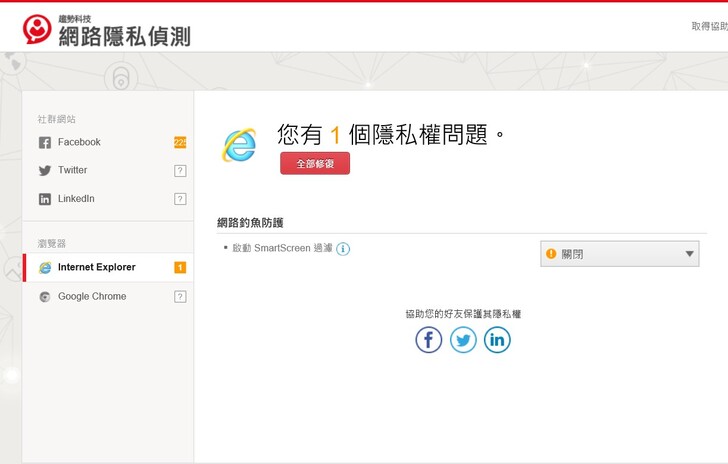Click the 網路釣魚防護 section heading
The height and width of the screenshot is (464, 728).
[x=250, y=223]
